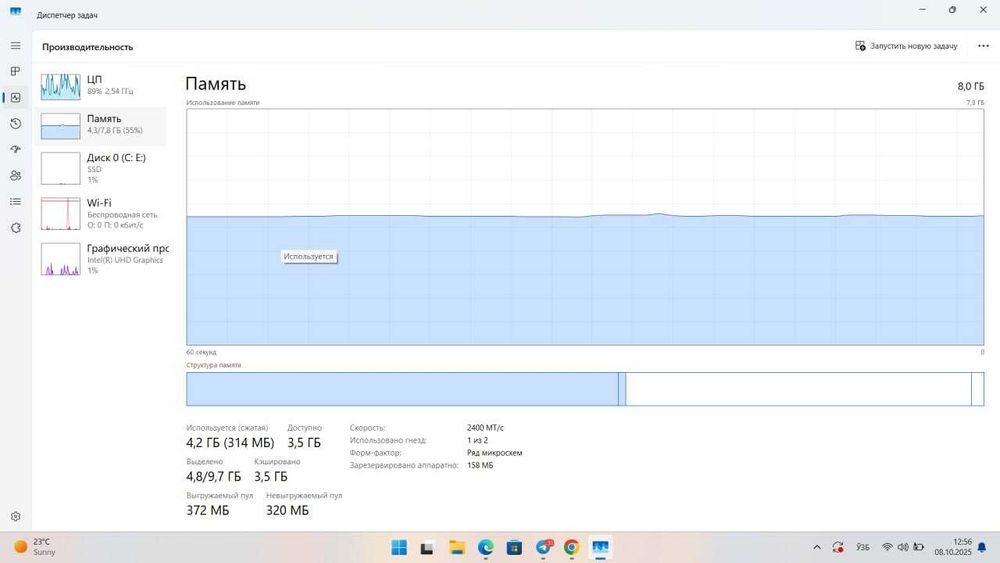Click the standby segment of memory composition bar
This screenshot has width=1000, height=563.
[798, 389]
